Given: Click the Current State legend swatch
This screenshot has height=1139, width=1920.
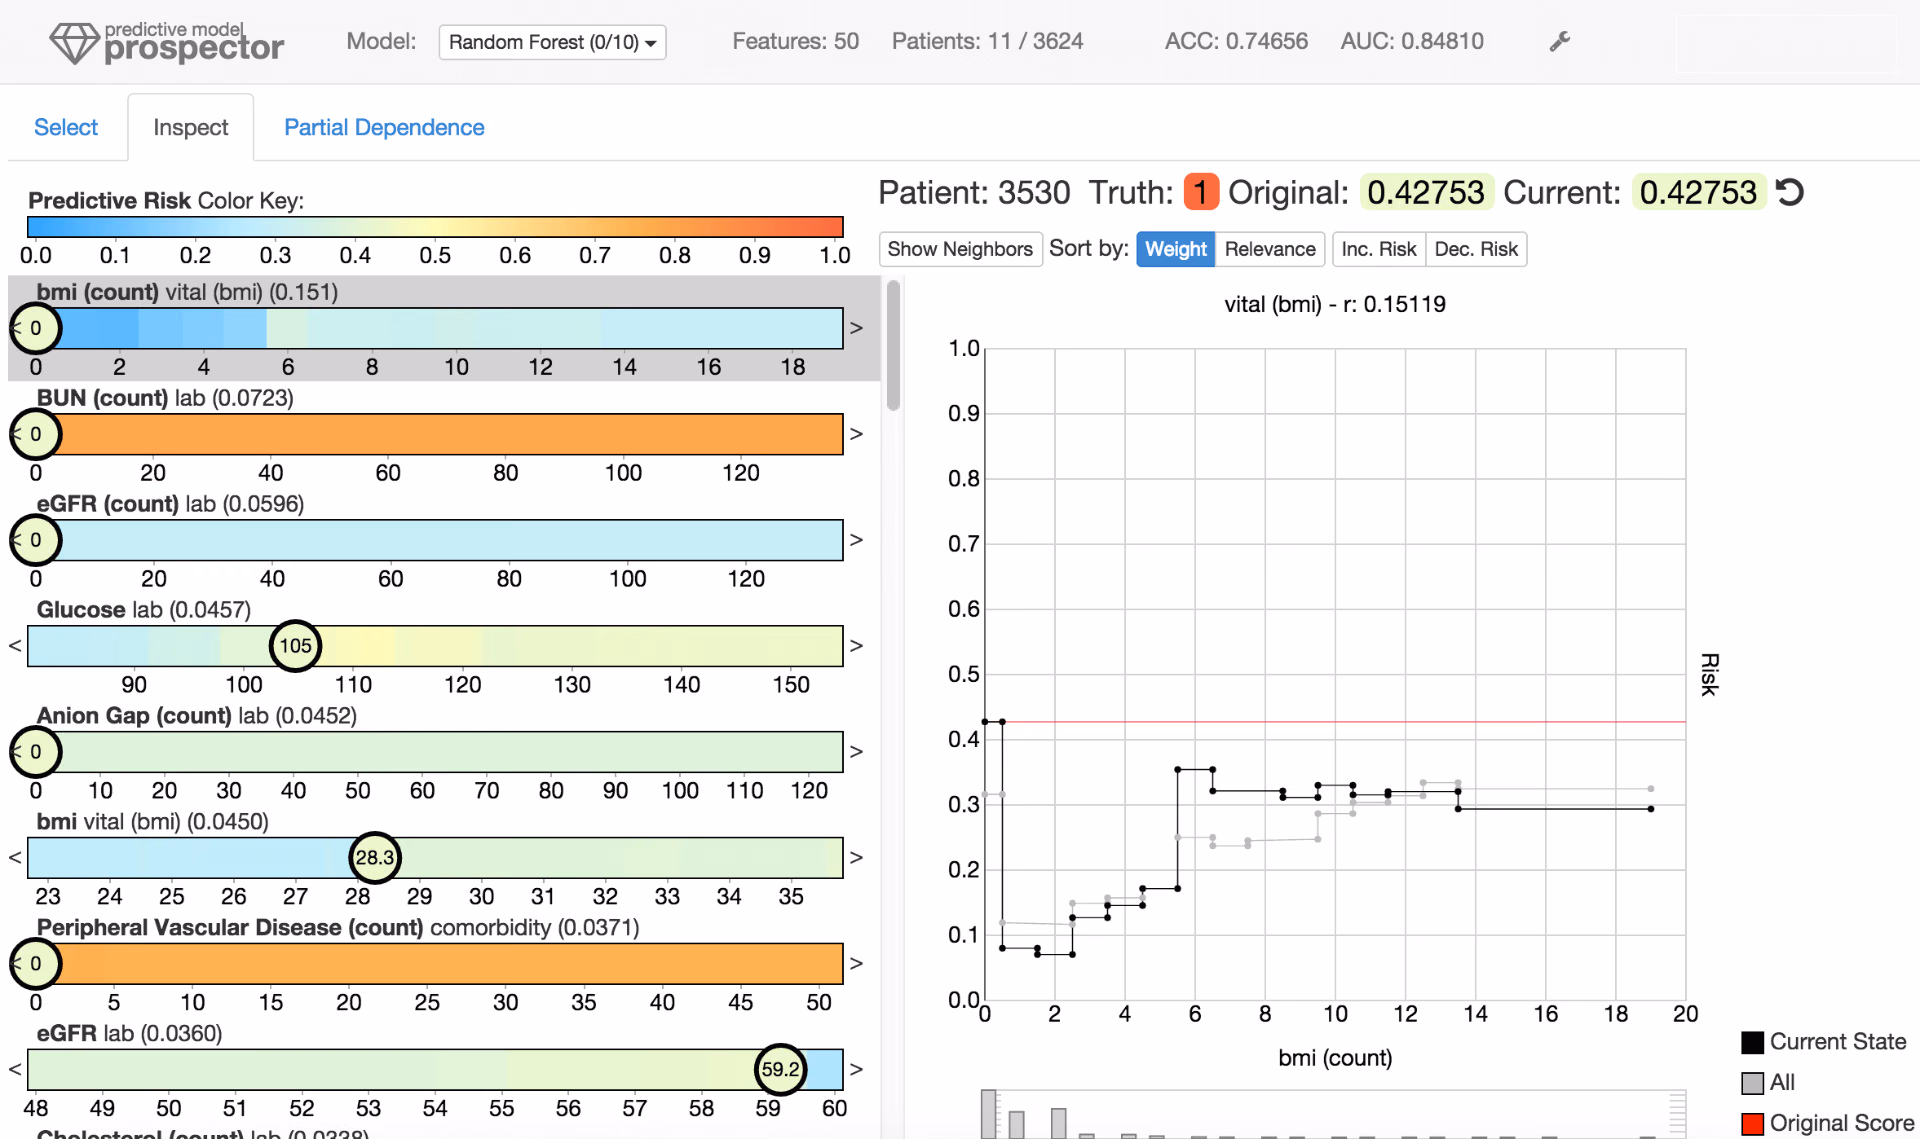Looking at the screenshot, I should click(1752, 1042).
